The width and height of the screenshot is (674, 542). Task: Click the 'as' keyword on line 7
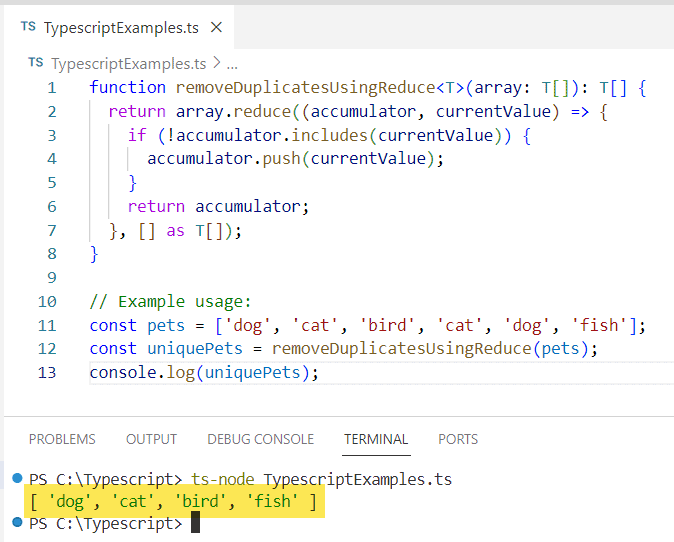tap(175, 231)
